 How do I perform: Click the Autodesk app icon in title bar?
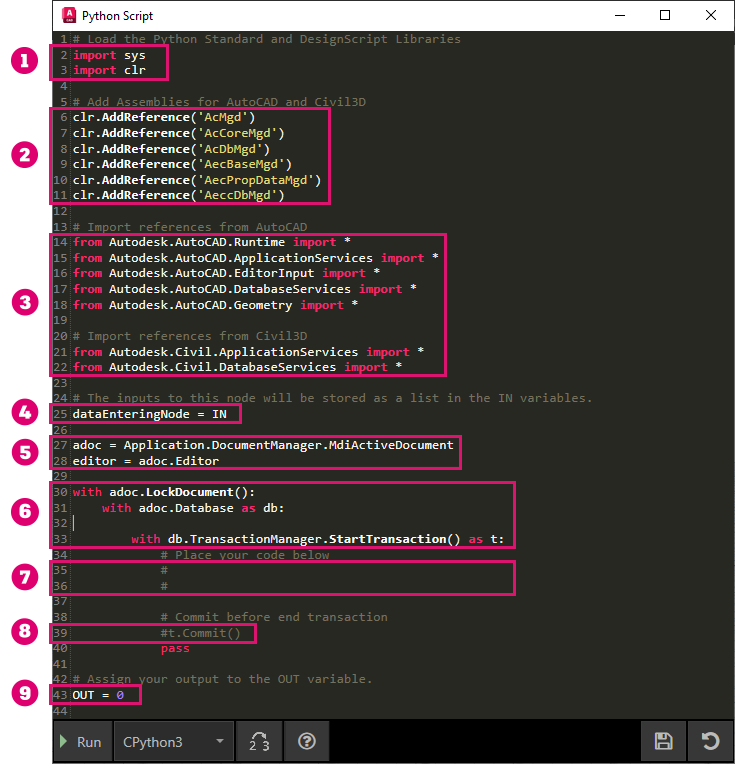68,16
